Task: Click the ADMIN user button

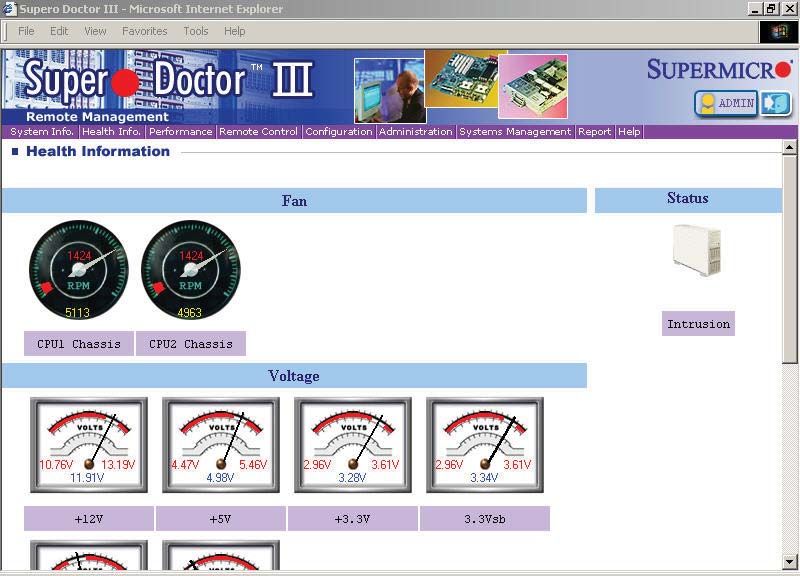Action: pos(726,104)
